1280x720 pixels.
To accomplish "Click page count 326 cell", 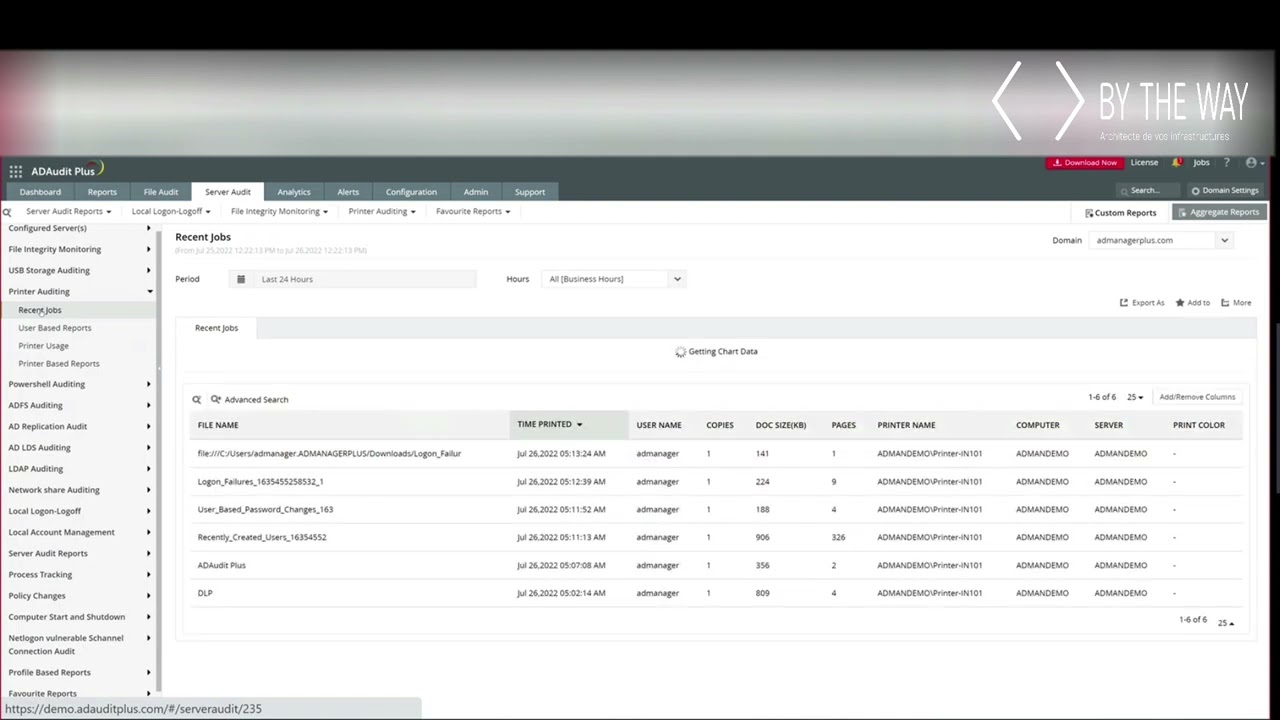I will (x=838, y=538).
